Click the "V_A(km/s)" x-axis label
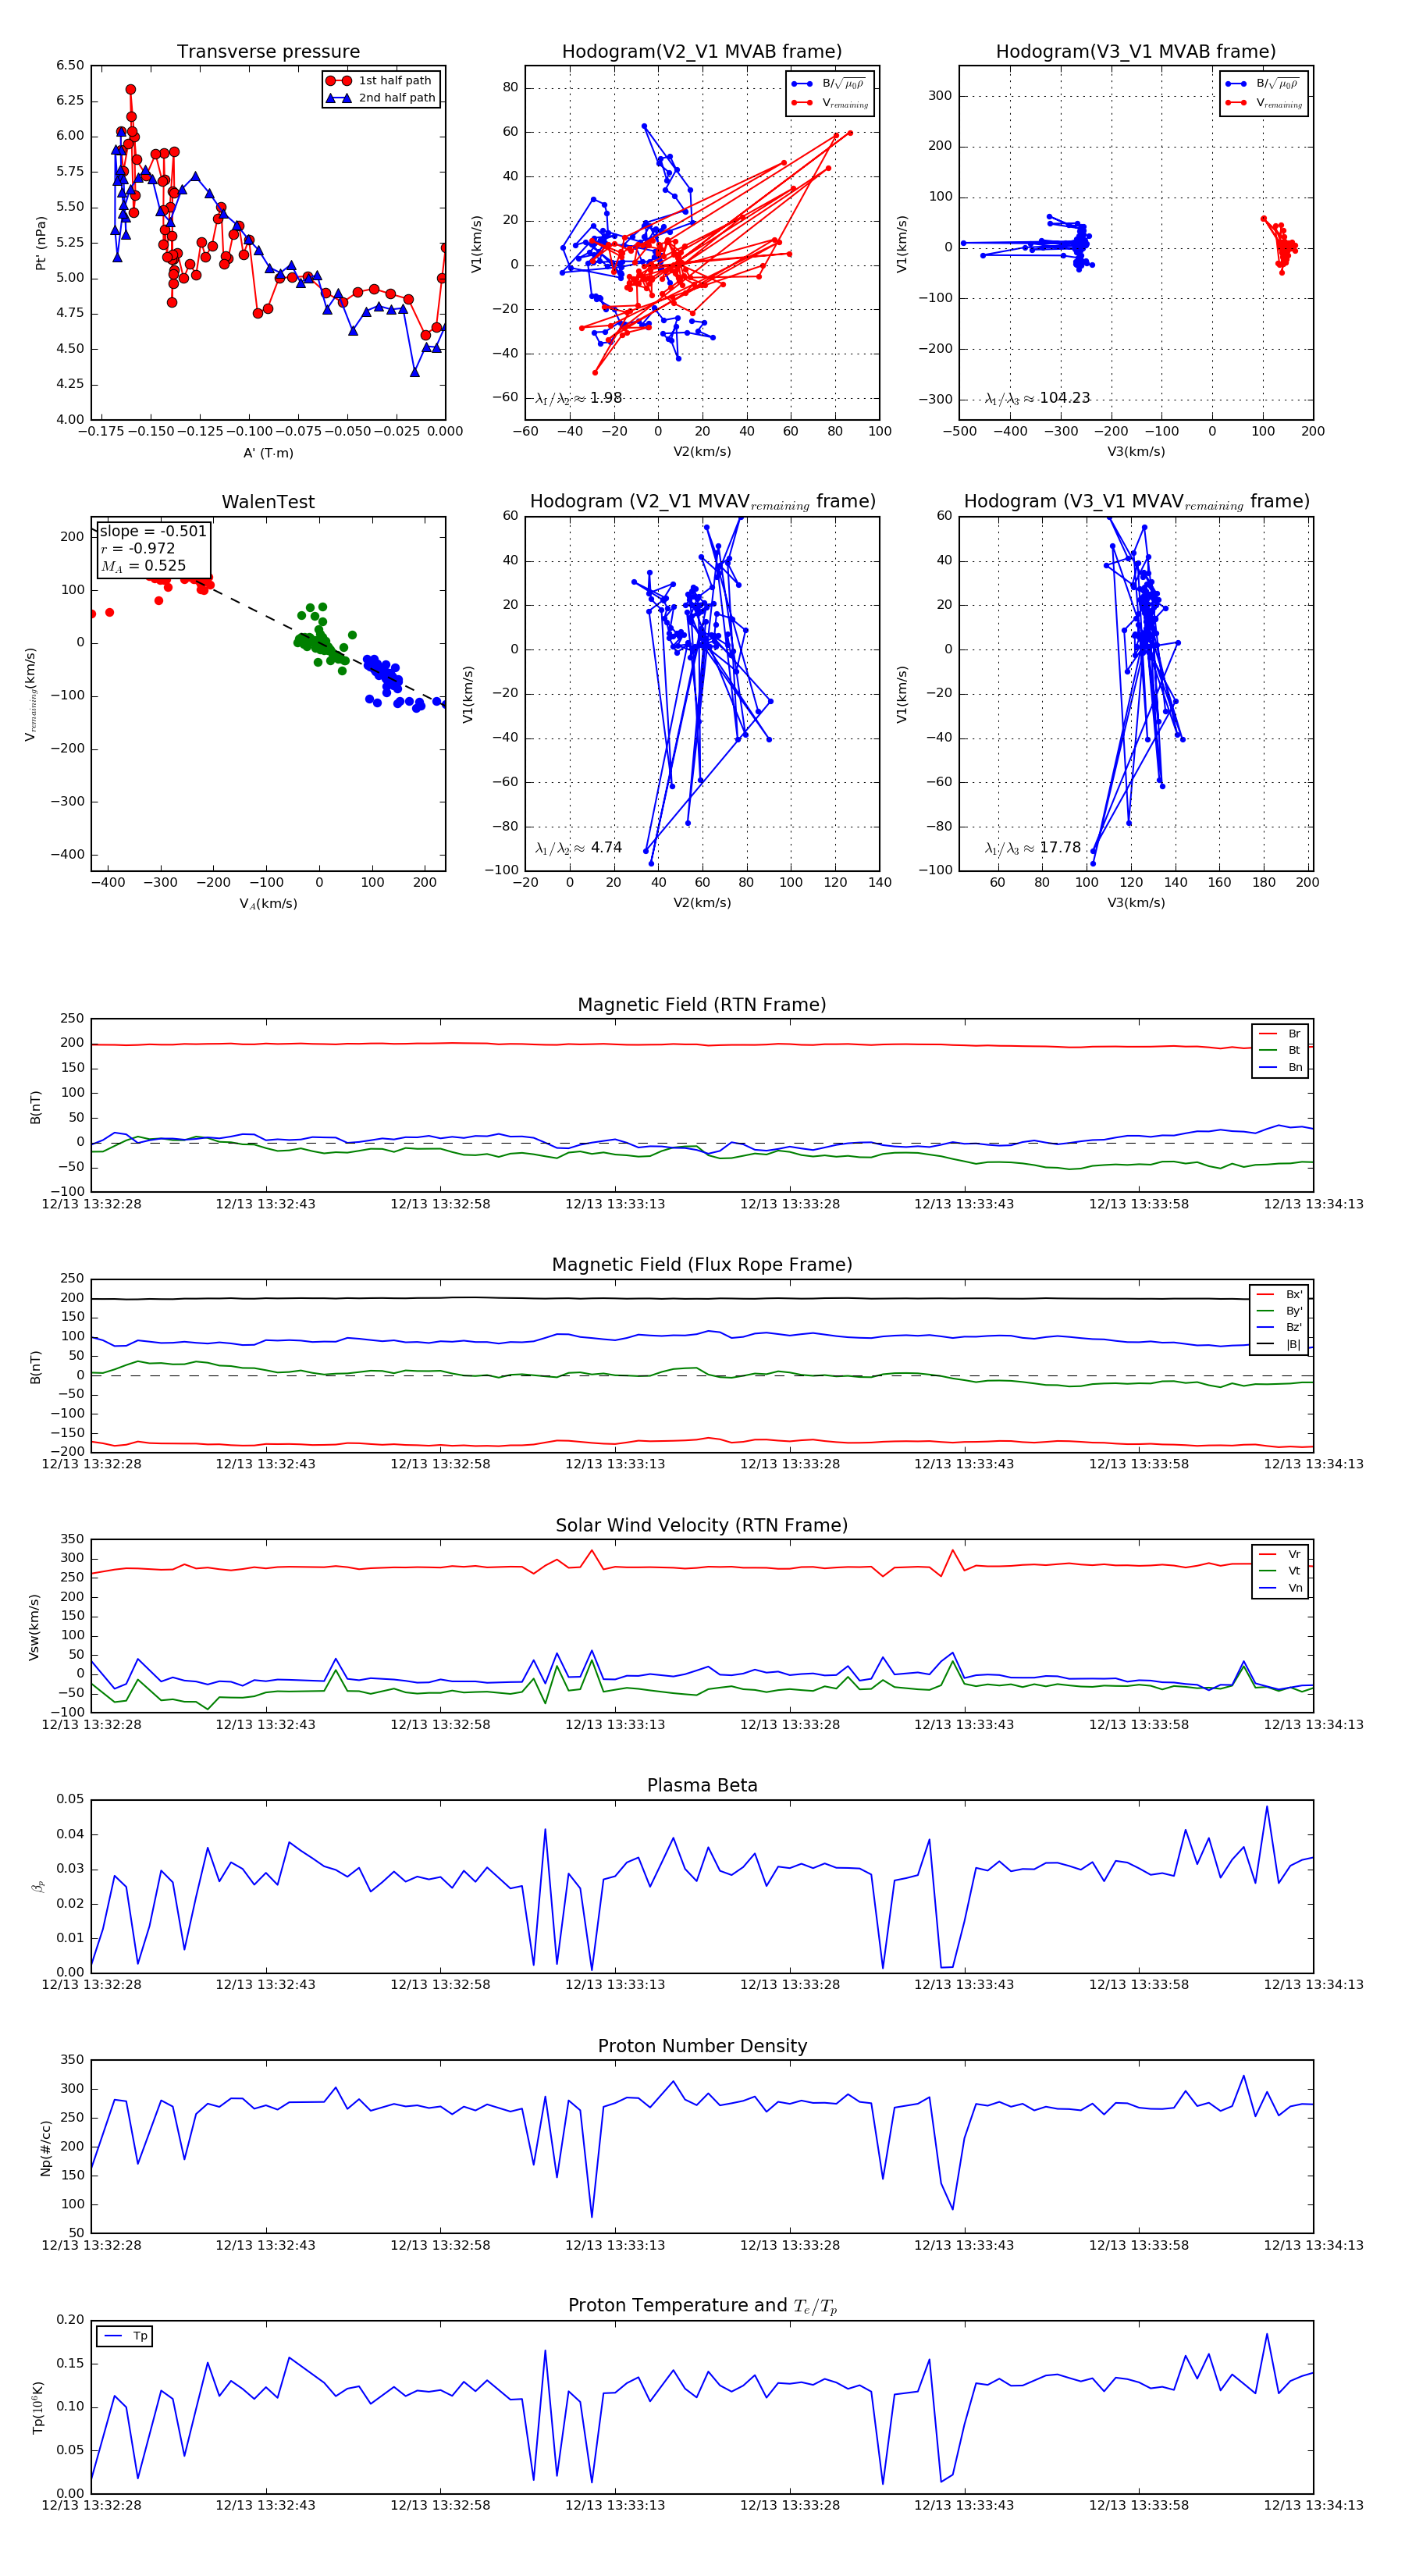This screenshot has height=2576, width=1405. pos(268,904)
